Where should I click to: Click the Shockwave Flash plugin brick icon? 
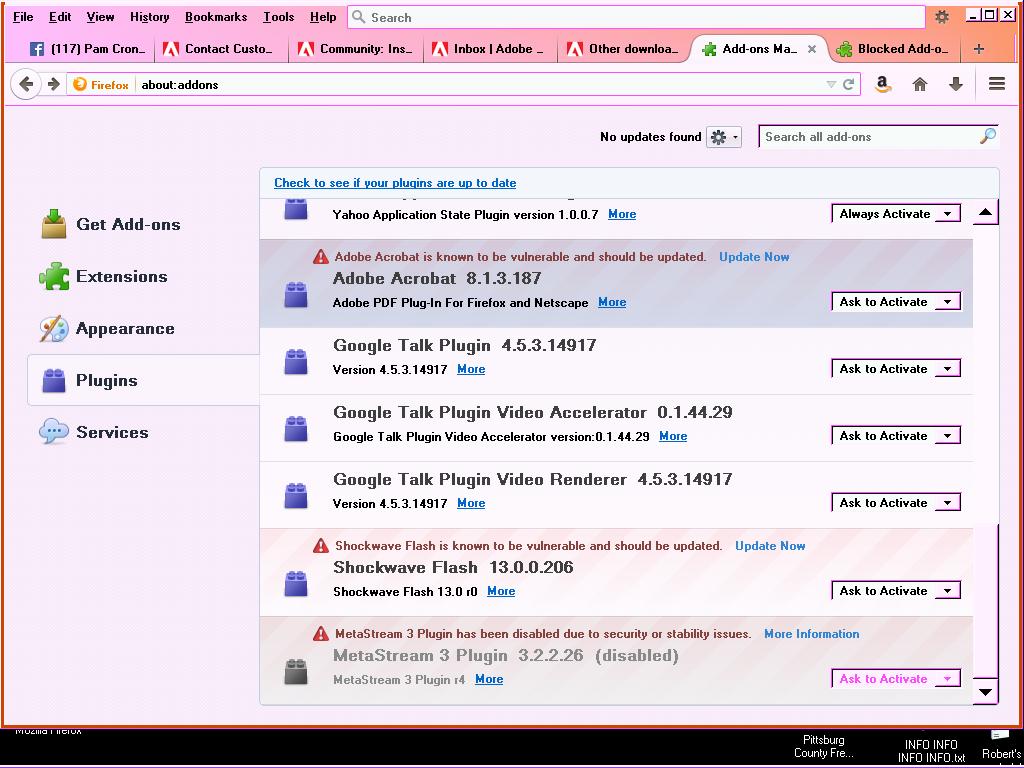296,584
